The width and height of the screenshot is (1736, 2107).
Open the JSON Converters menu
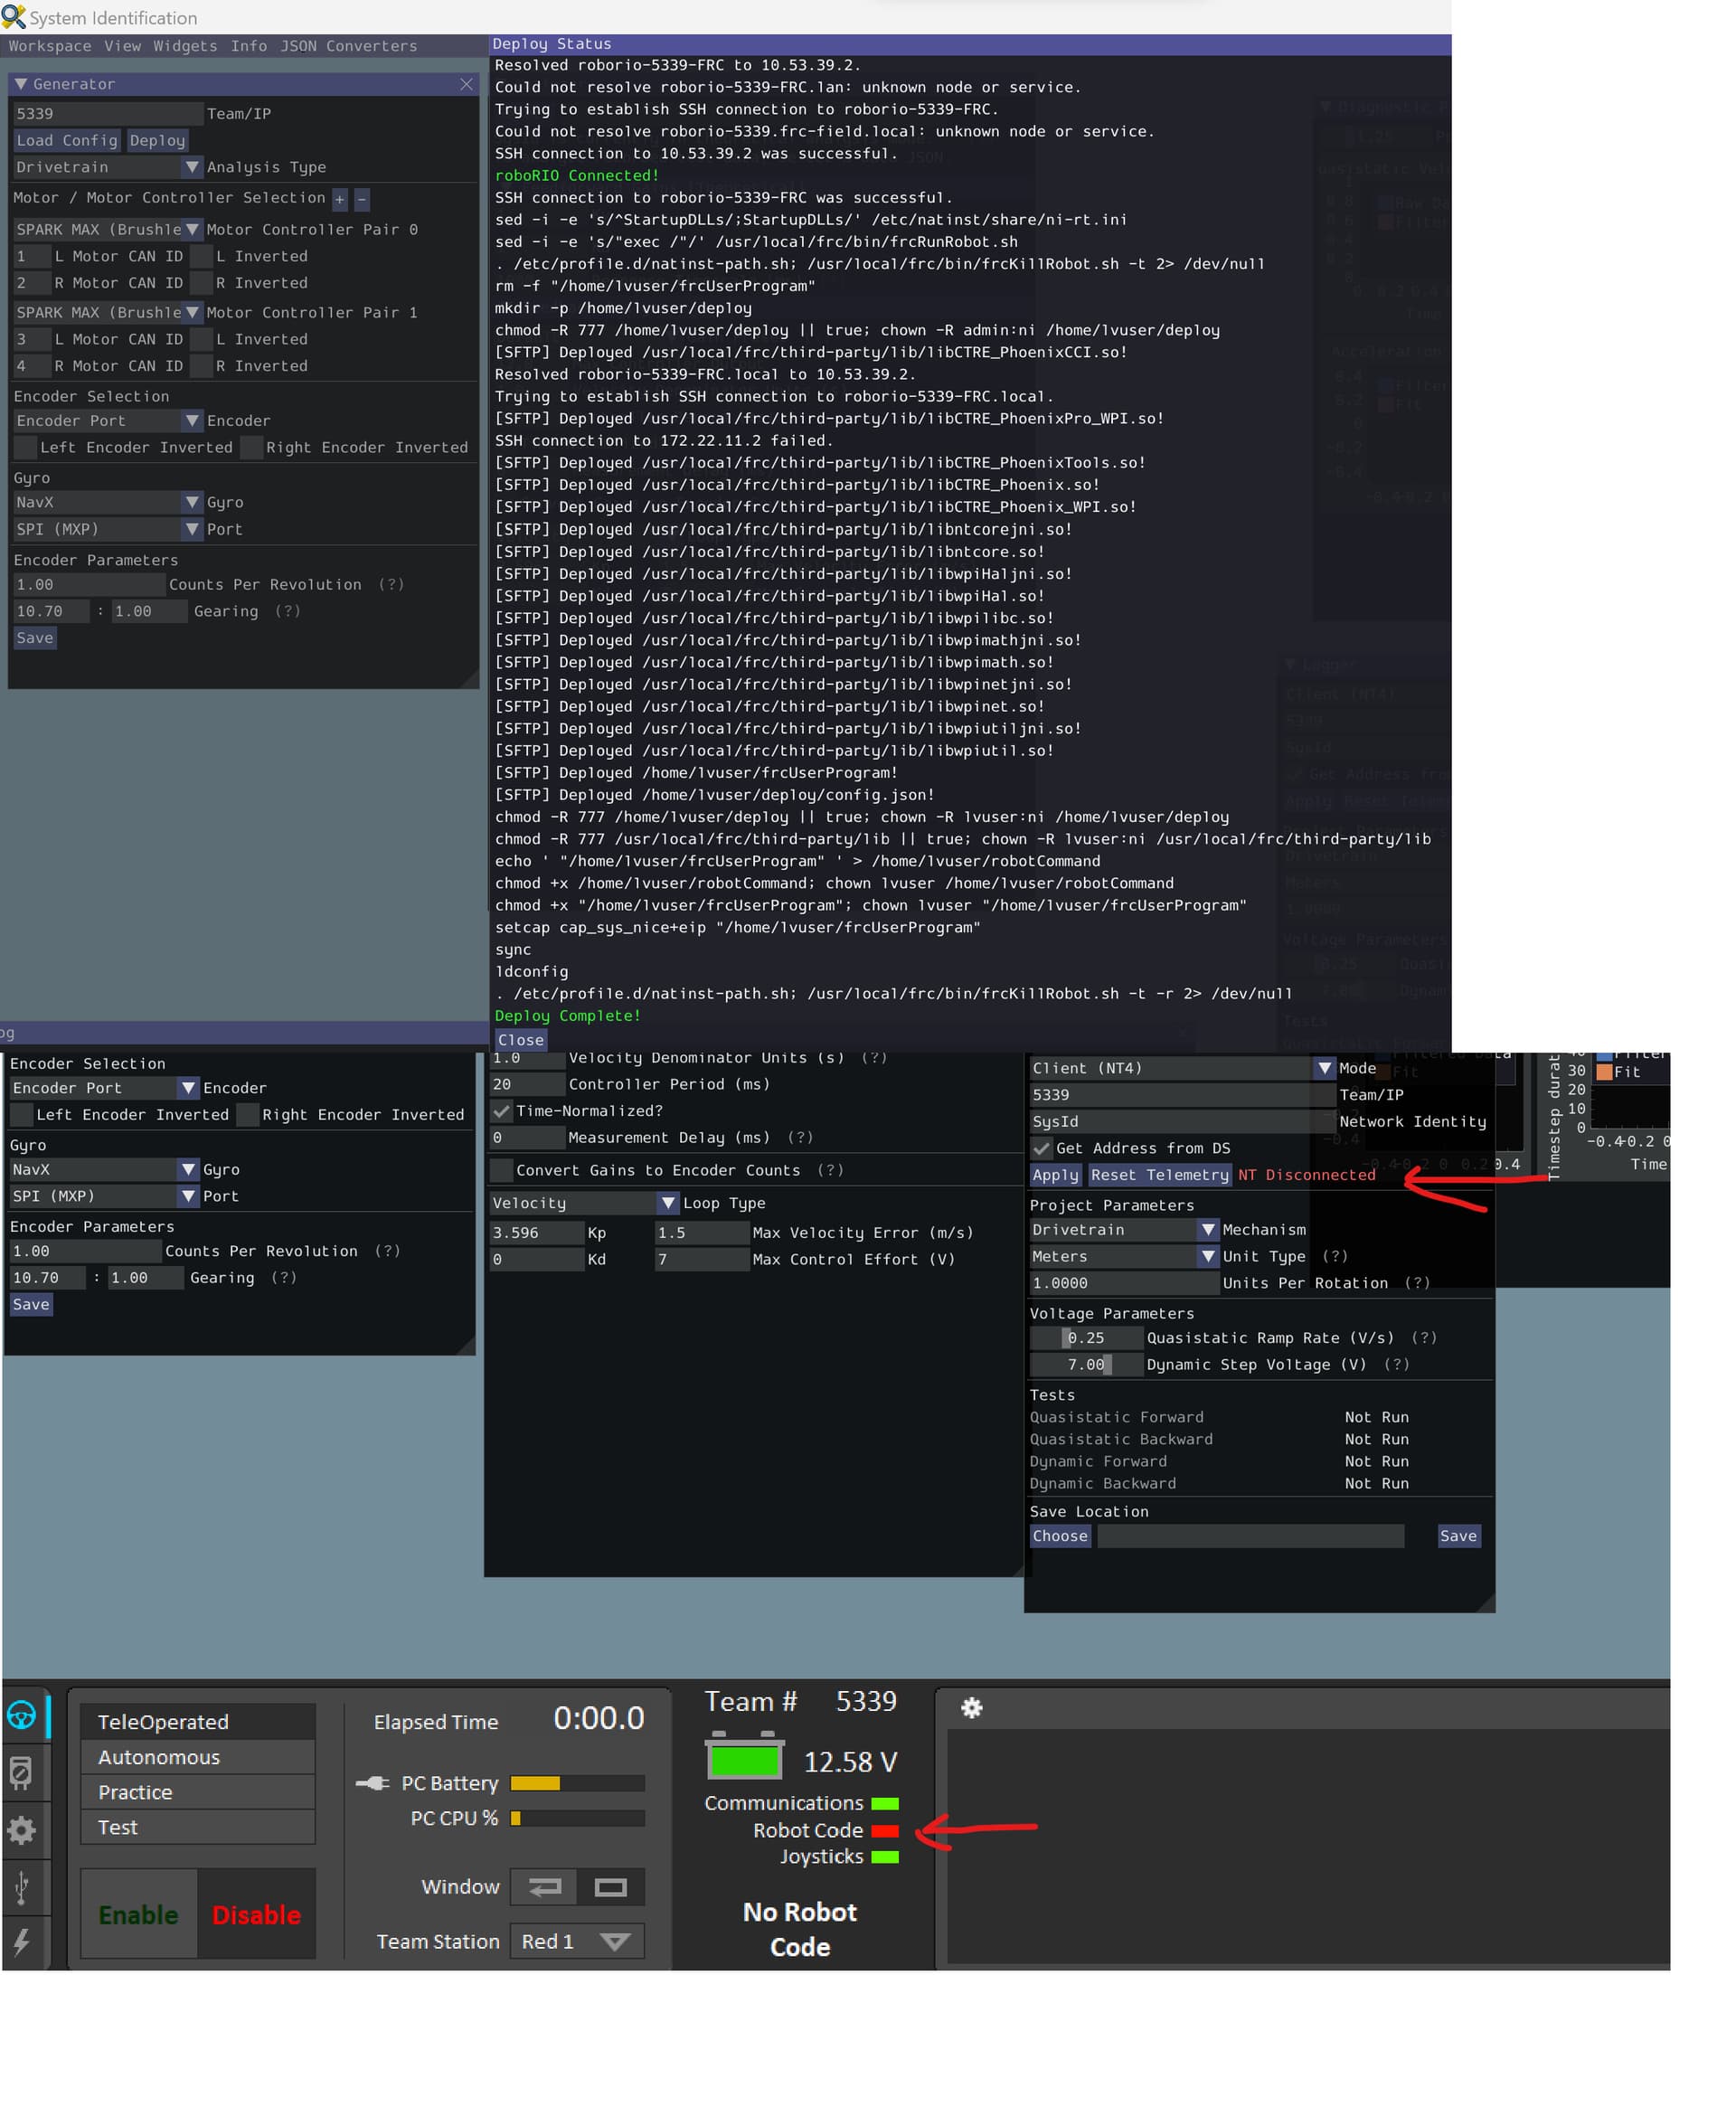pyautogui.click(x=349, y=46)
